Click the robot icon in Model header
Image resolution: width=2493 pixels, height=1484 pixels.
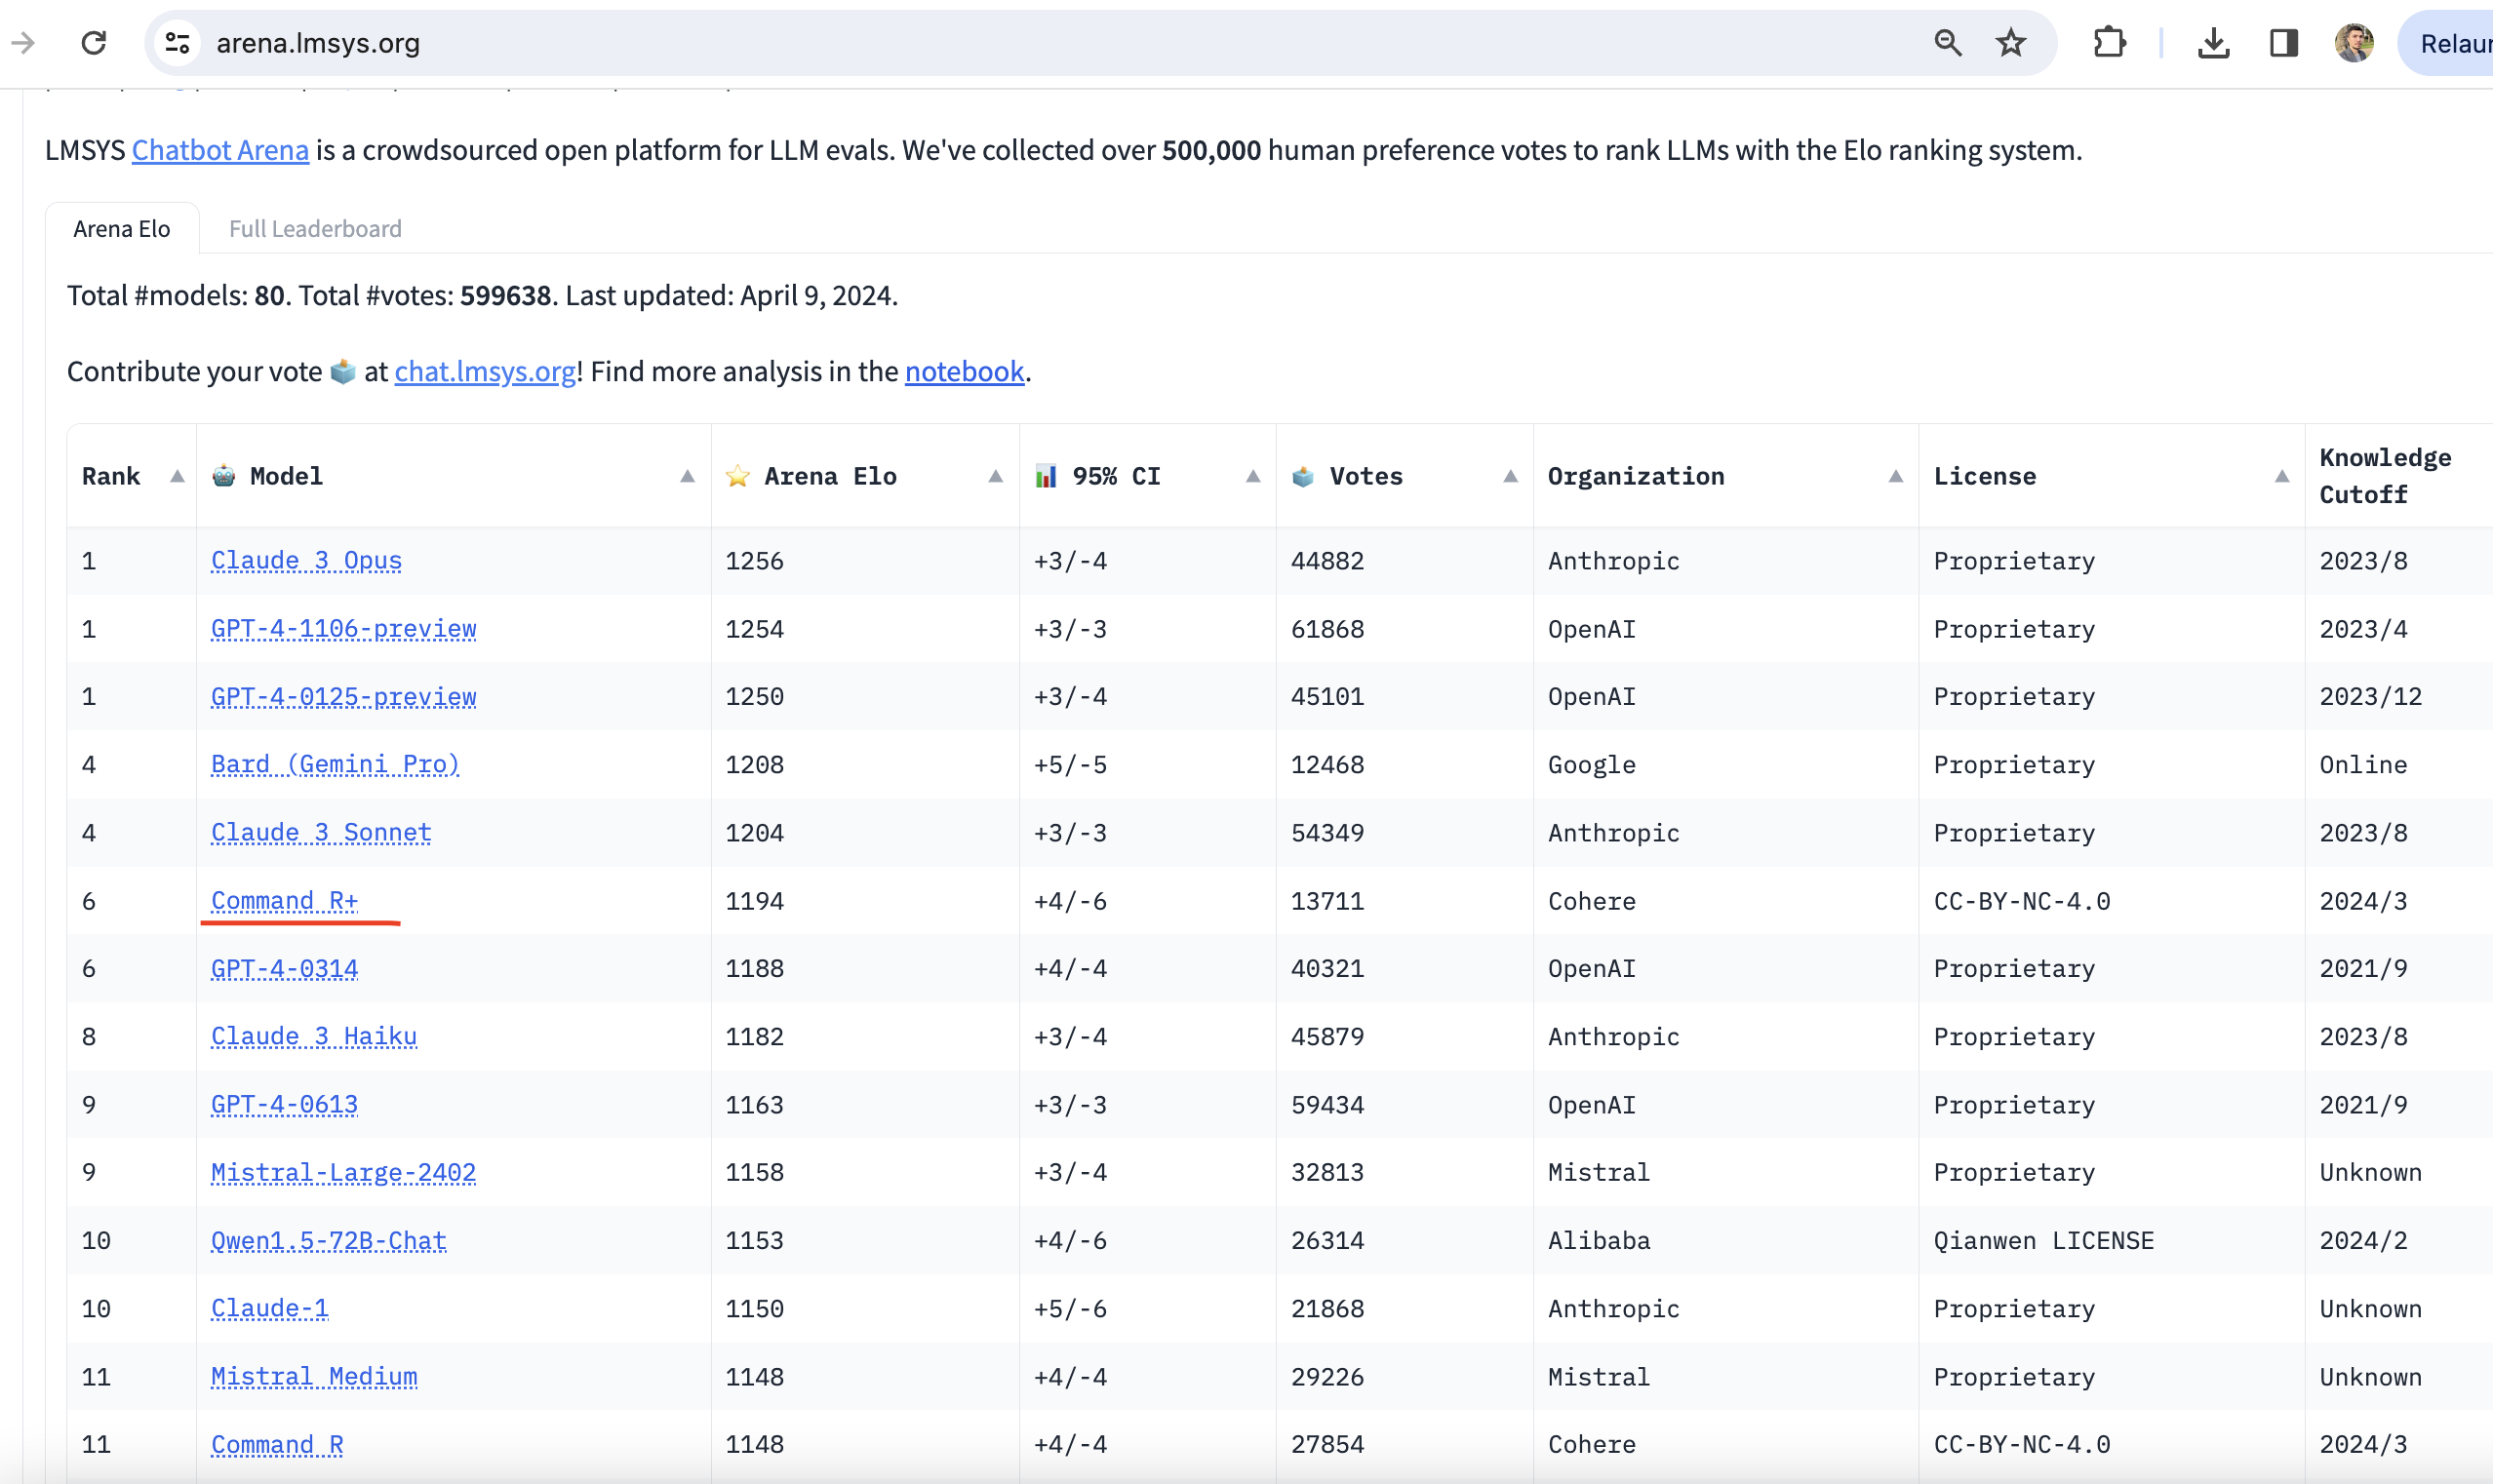coord(224,476)
